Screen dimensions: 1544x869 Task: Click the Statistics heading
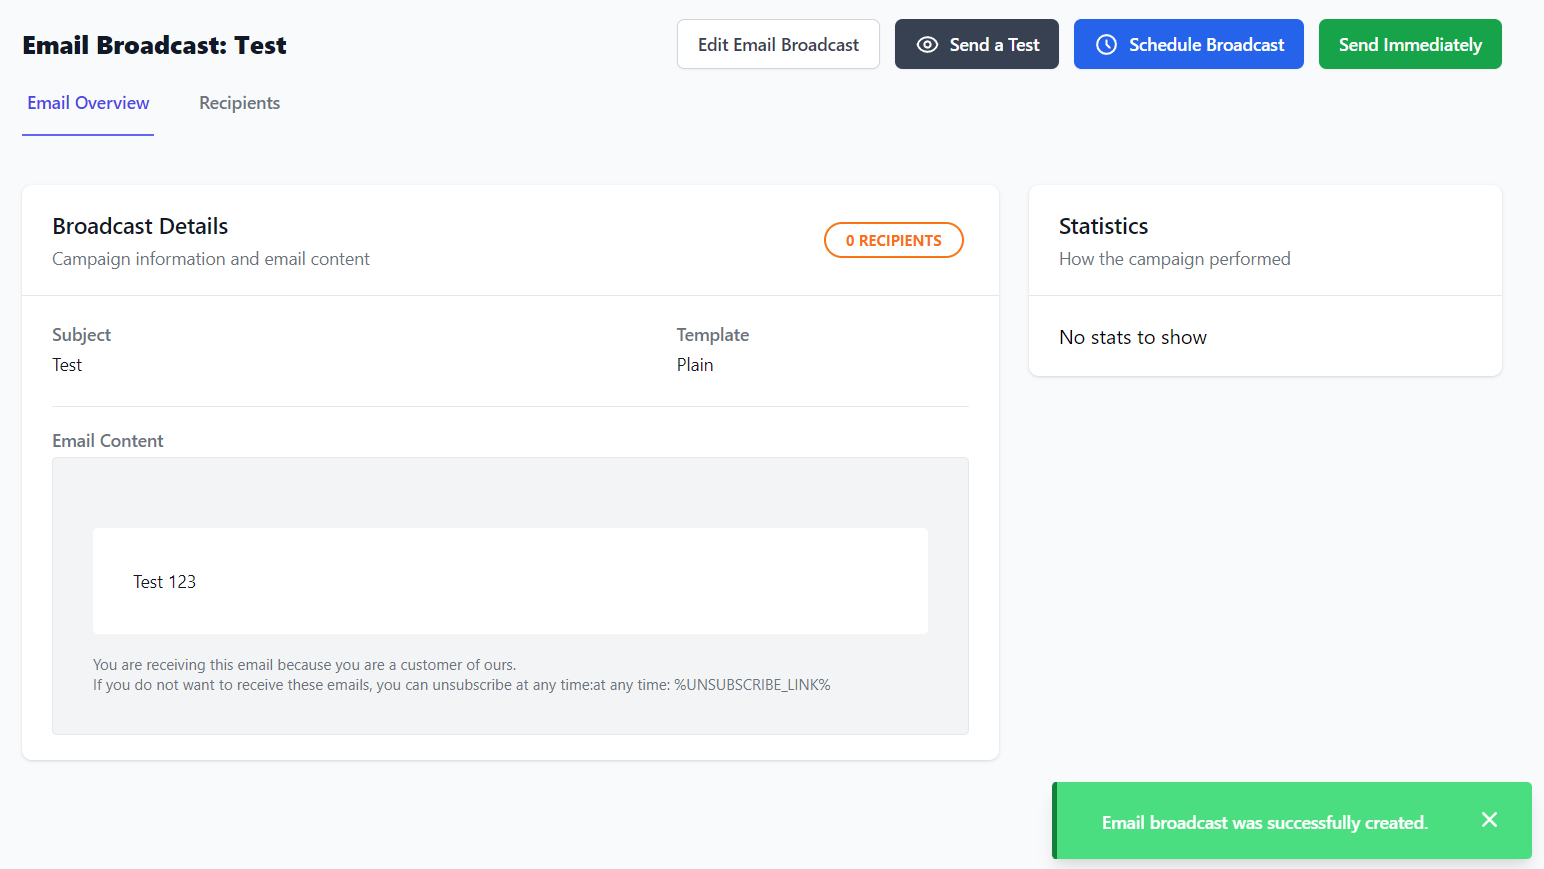pyautogui.click(x=1103, y=226)
